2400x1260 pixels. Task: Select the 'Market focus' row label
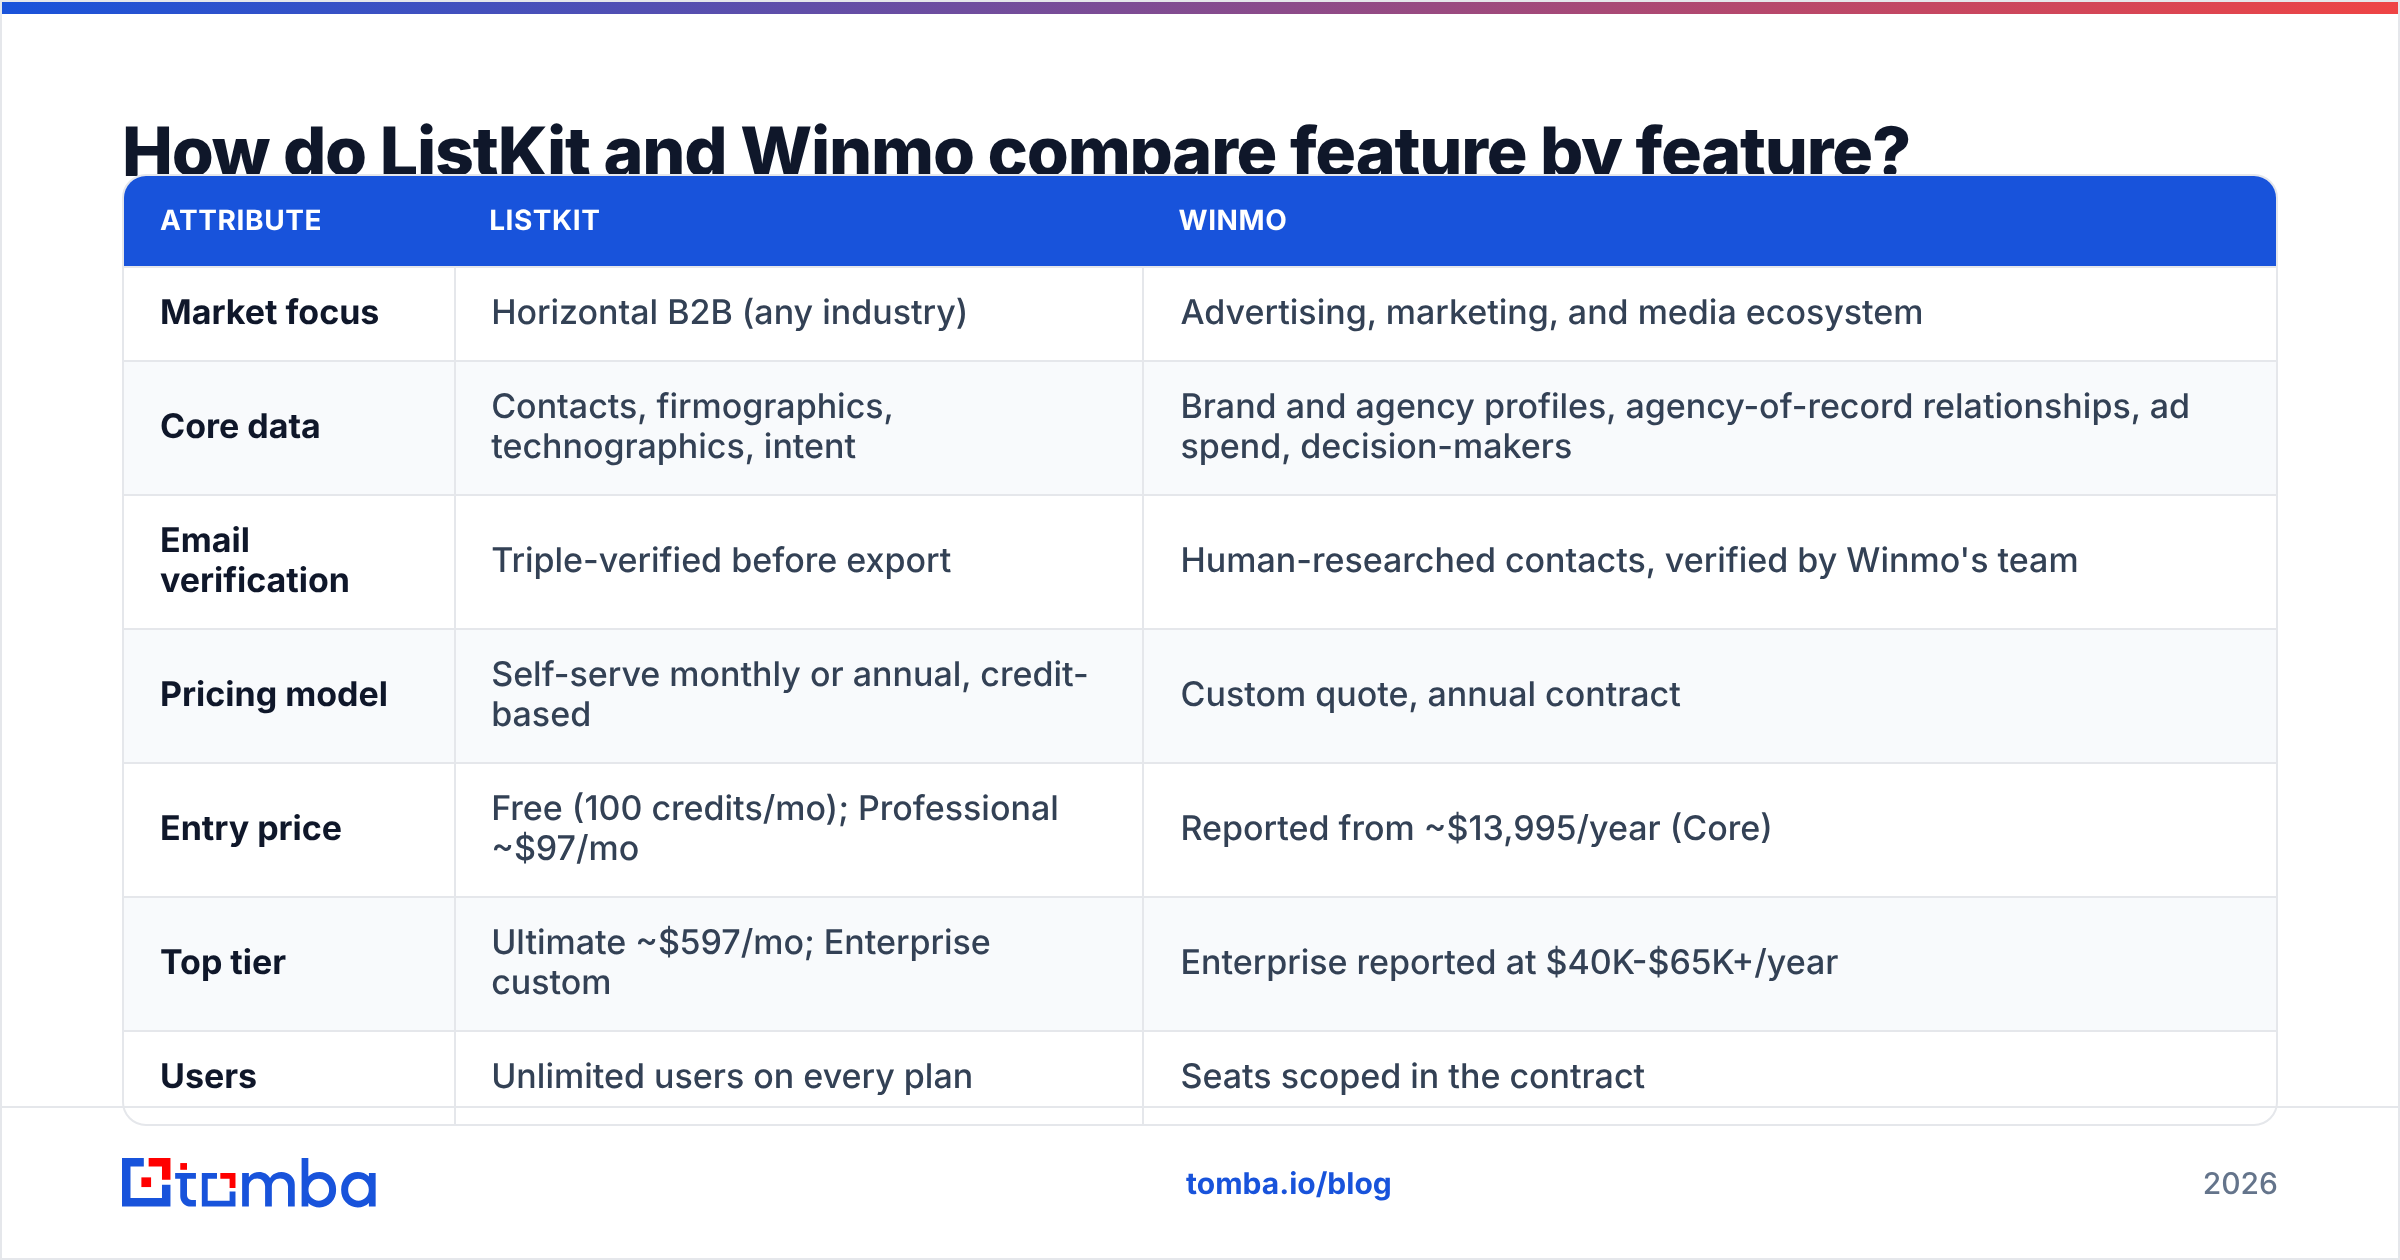pos(269,312)
